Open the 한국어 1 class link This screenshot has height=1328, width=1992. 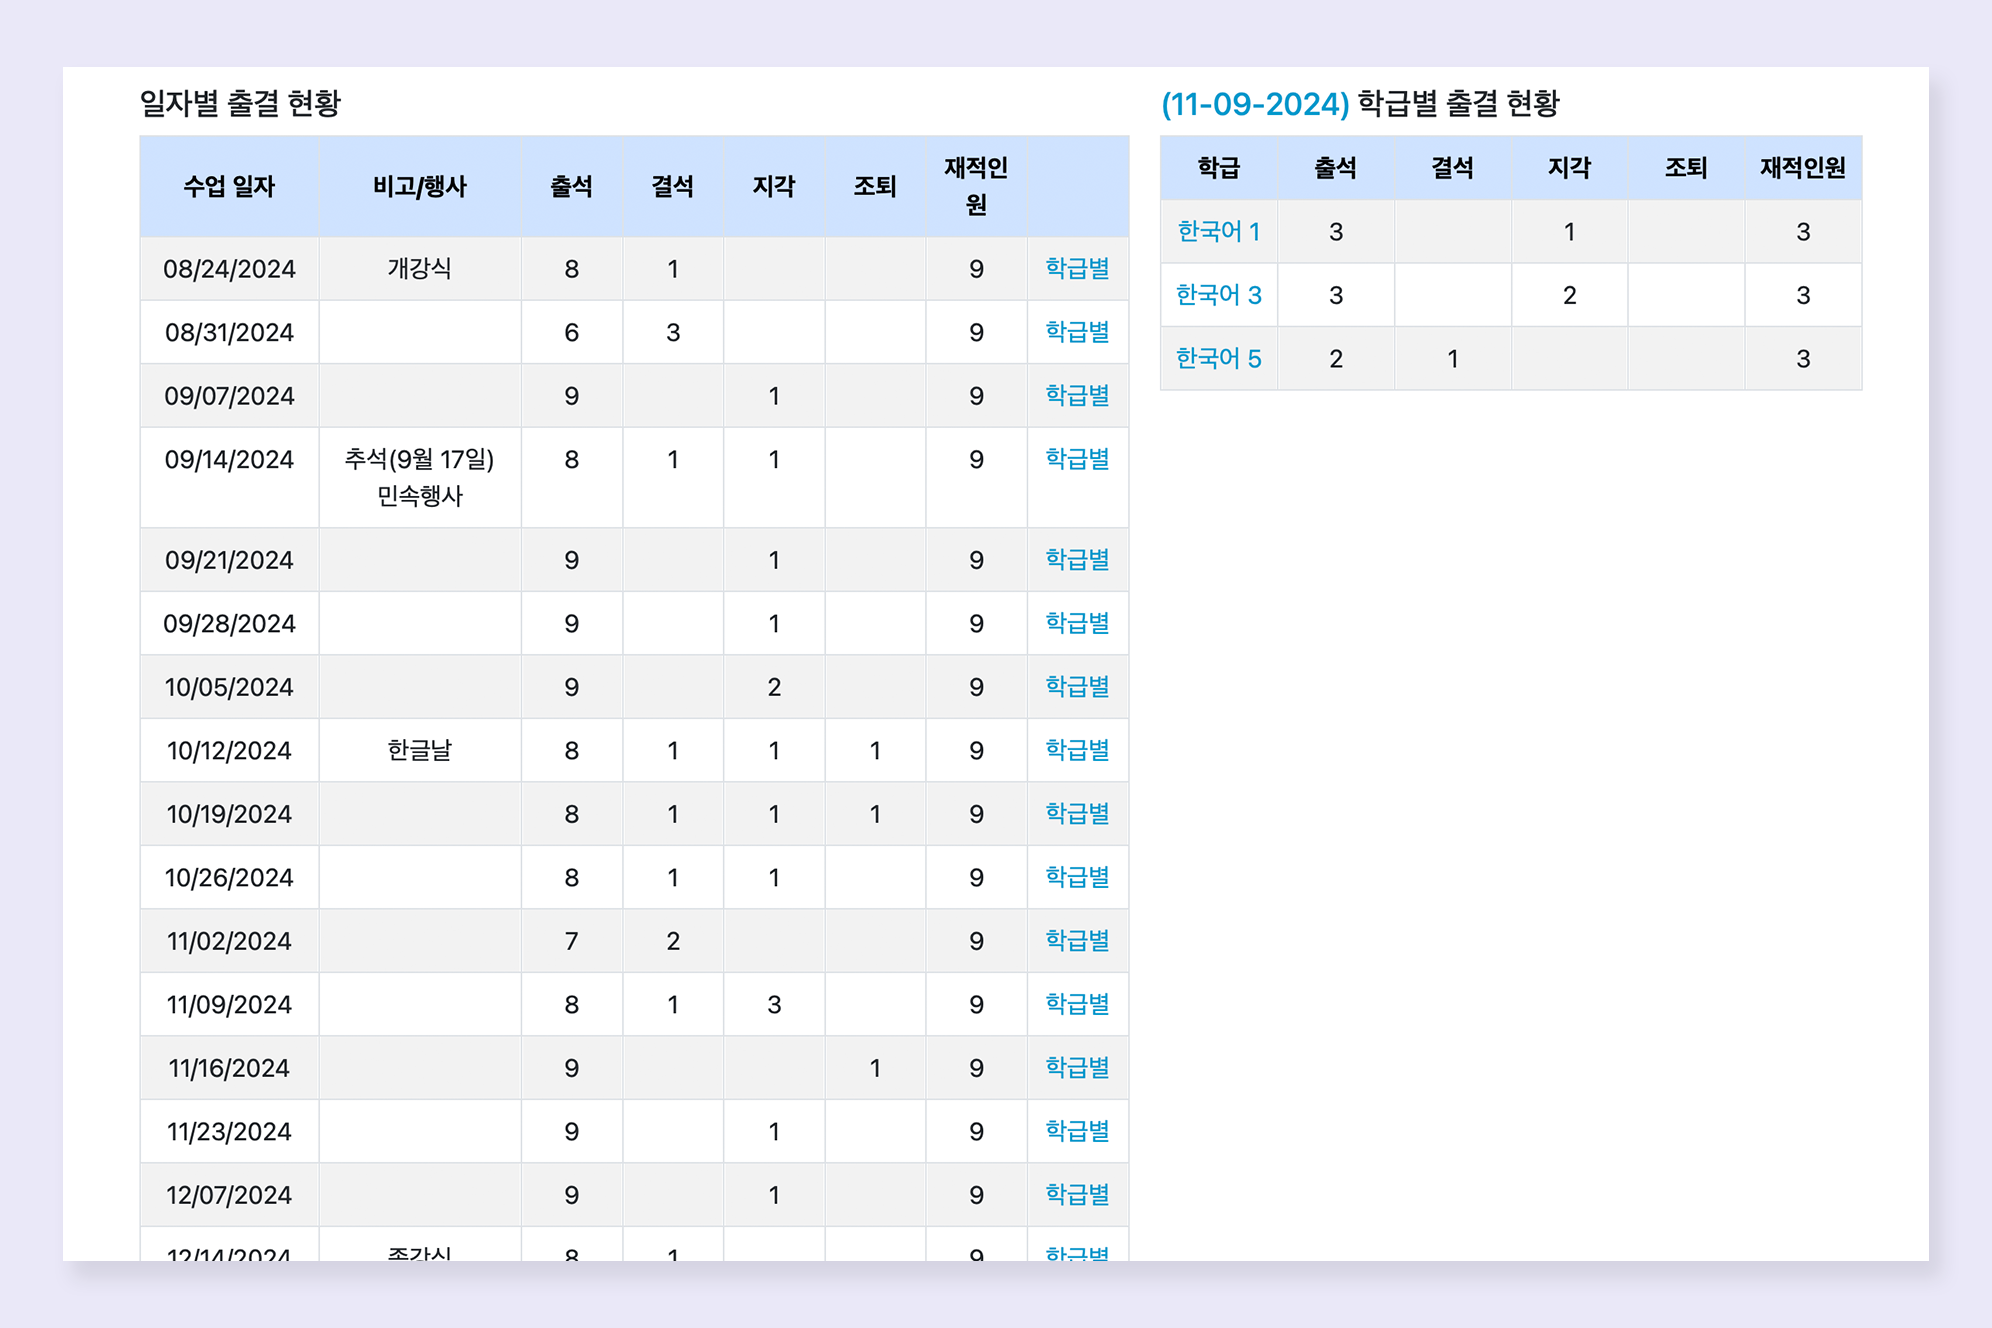coord(1218,232)
